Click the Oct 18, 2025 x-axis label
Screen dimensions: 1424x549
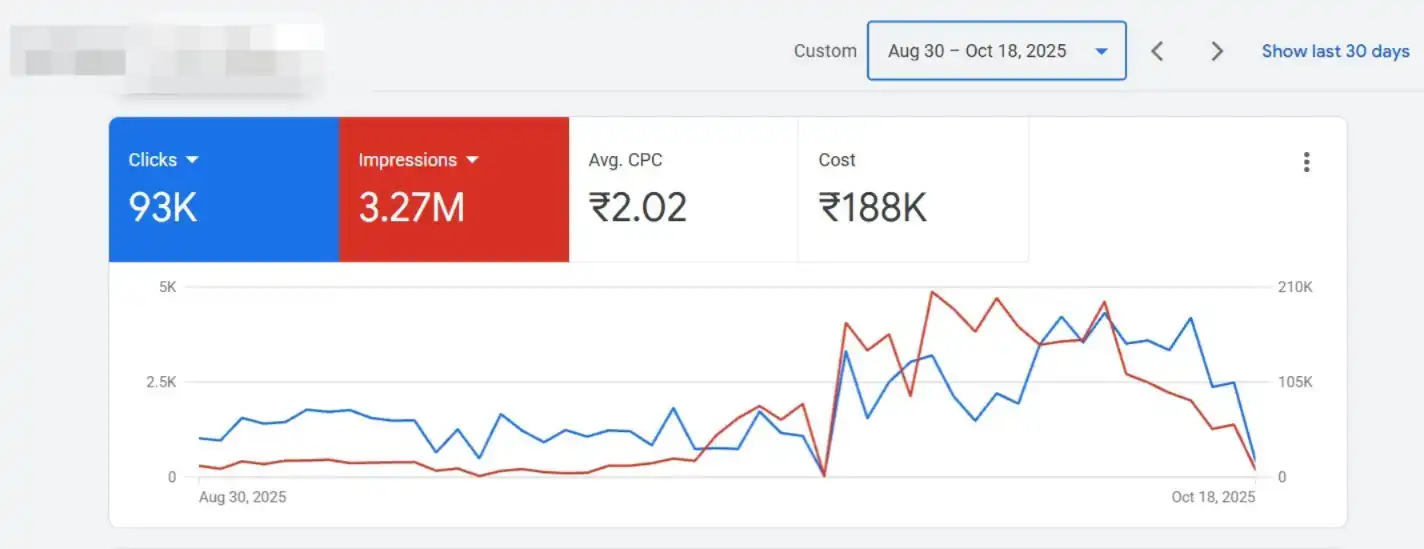1212,497
